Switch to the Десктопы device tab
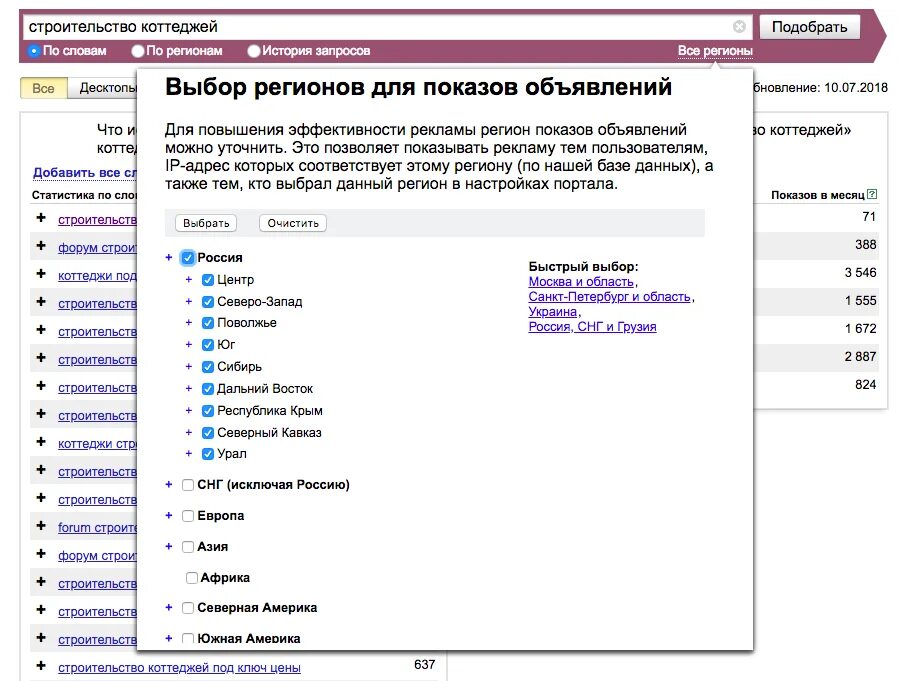Viewport: 907px width, 681px height. coord(102,88)
